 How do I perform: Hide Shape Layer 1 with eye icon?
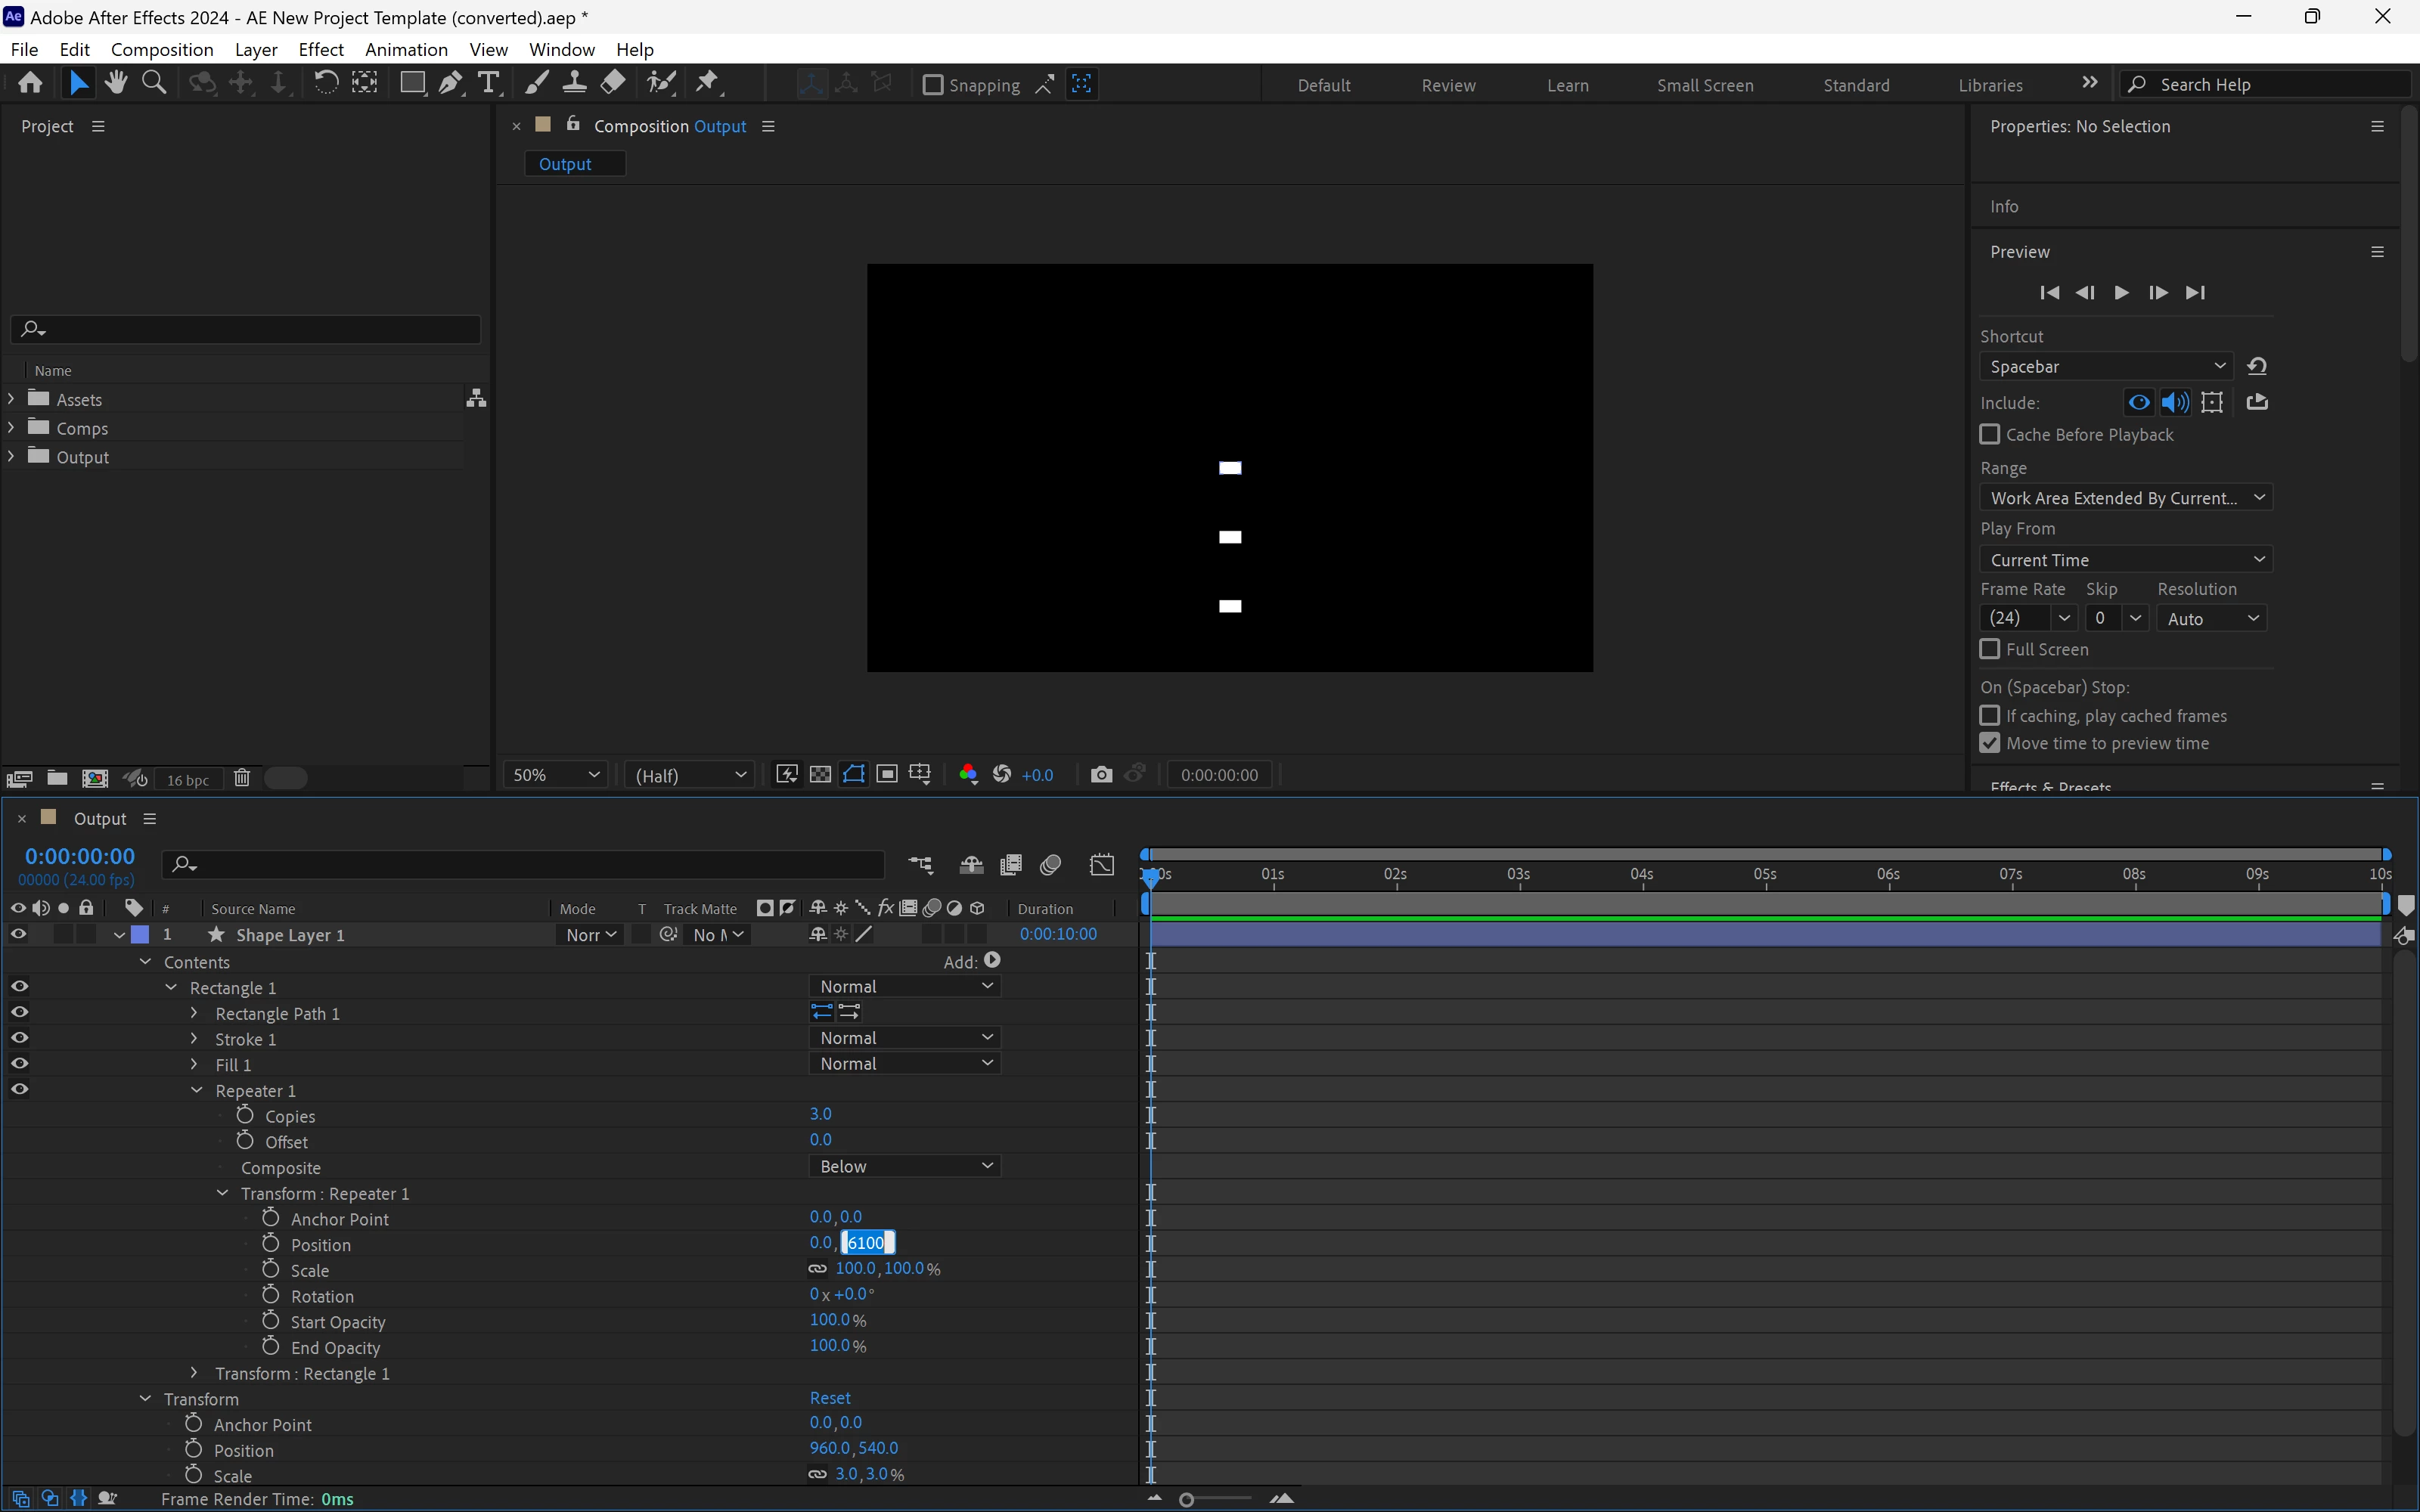pyautogui.click(x=18, y=935)
